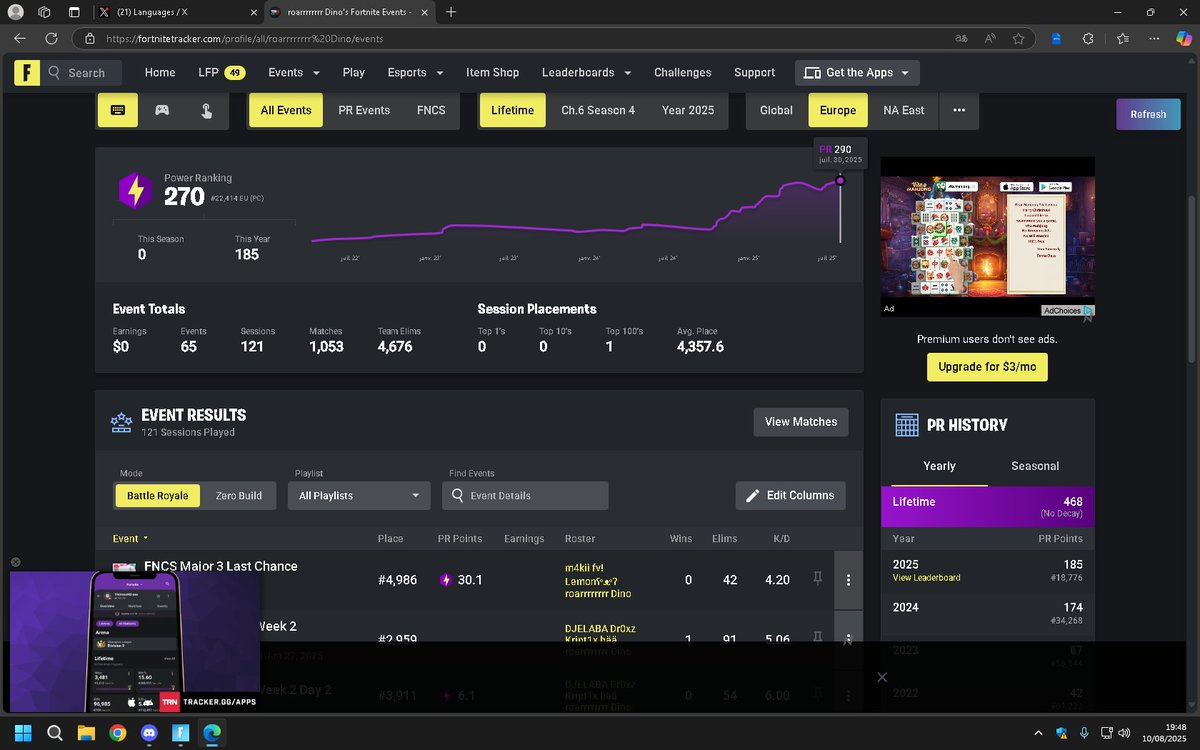Open FNCS Major 3 Last Chance event
The height and width of the screenshot is (750, 1200).
point(221,566)
